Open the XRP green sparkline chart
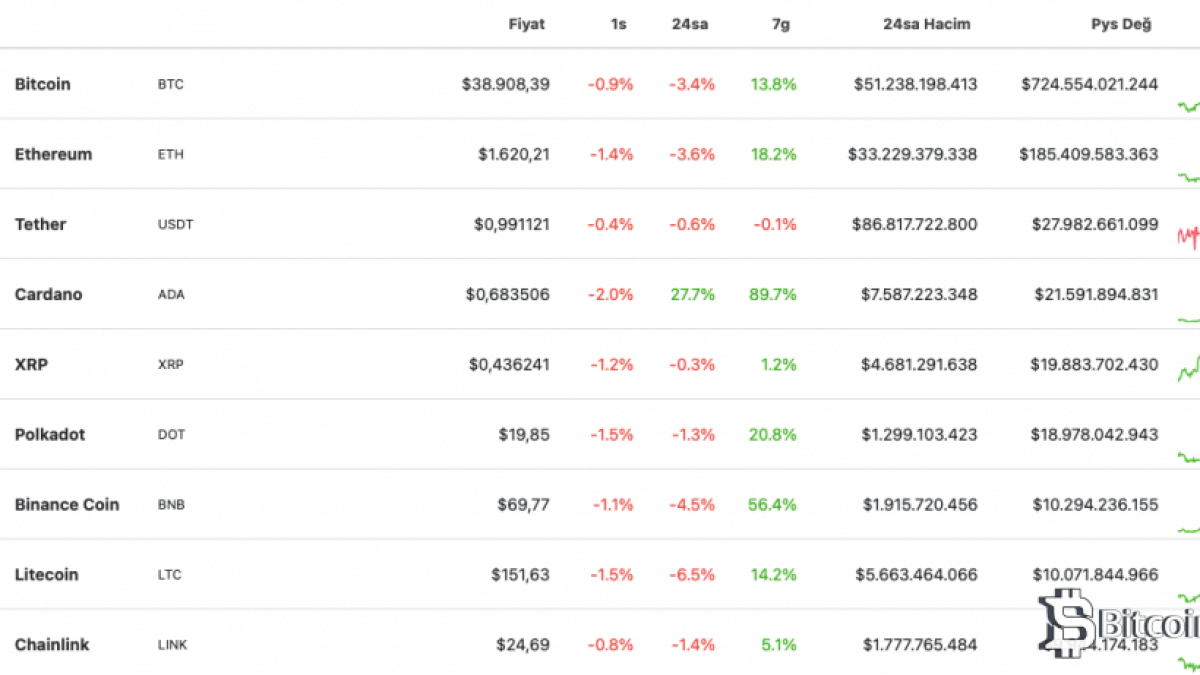 (x=1188, y=370)
